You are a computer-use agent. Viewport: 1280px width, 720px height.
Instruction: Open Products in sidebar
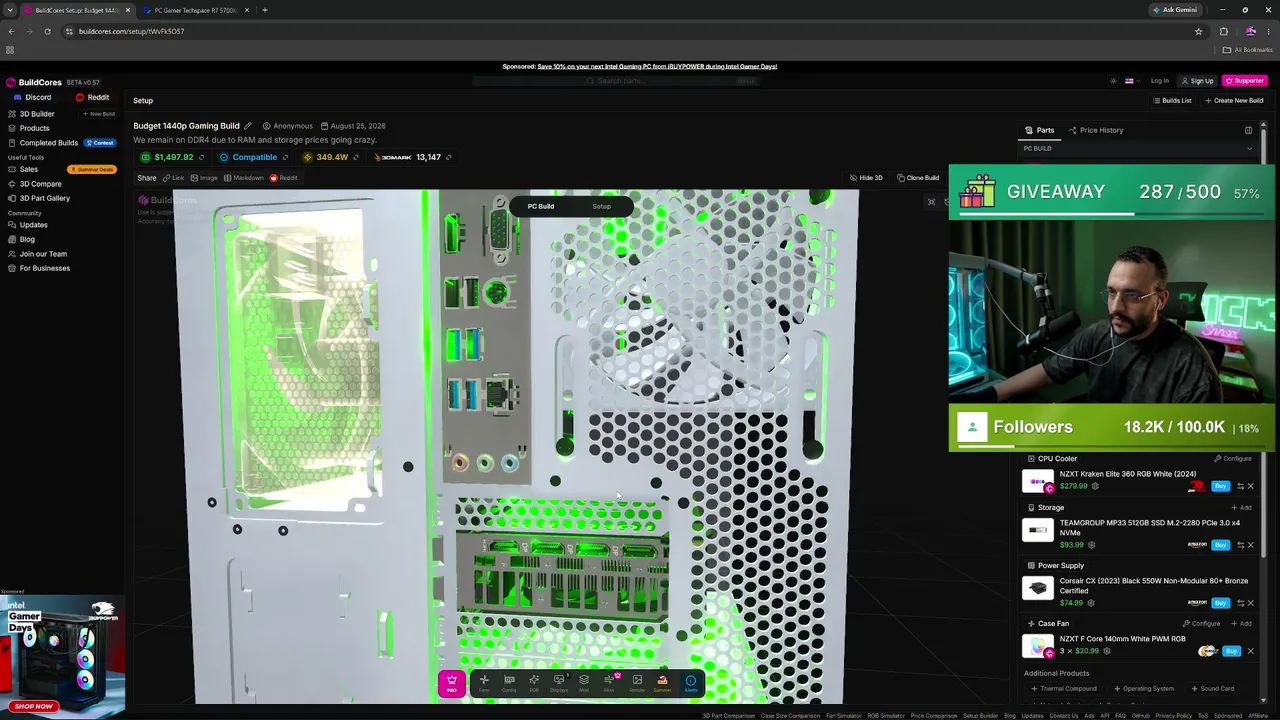click(28, 128)
